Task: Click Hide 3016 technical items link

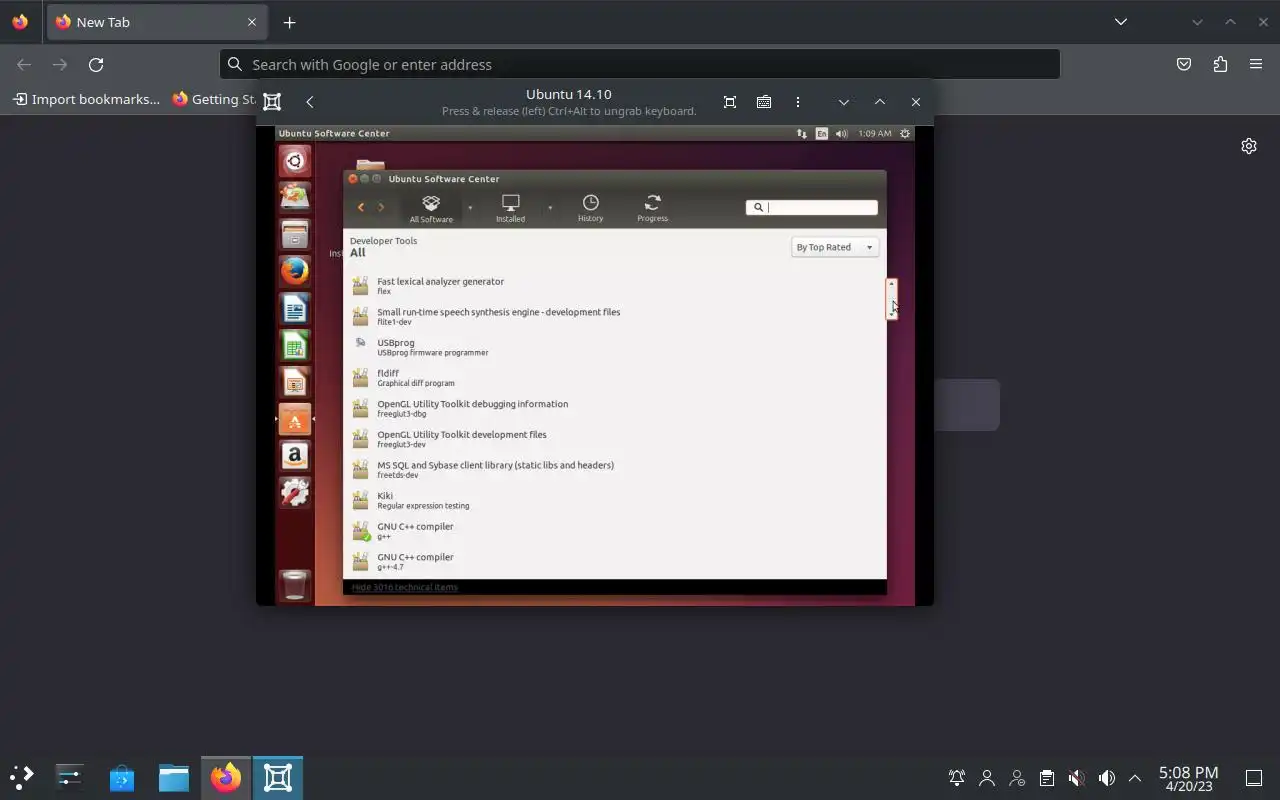Action: [404, 587]
